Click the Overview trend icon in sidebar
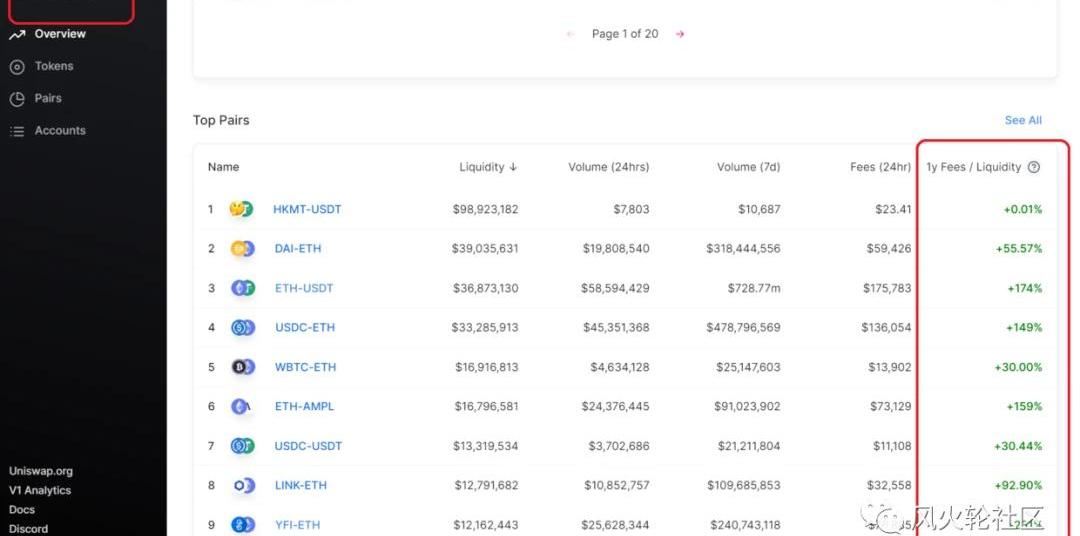Viewport: 1080px width, 536px height. (17, 35)
